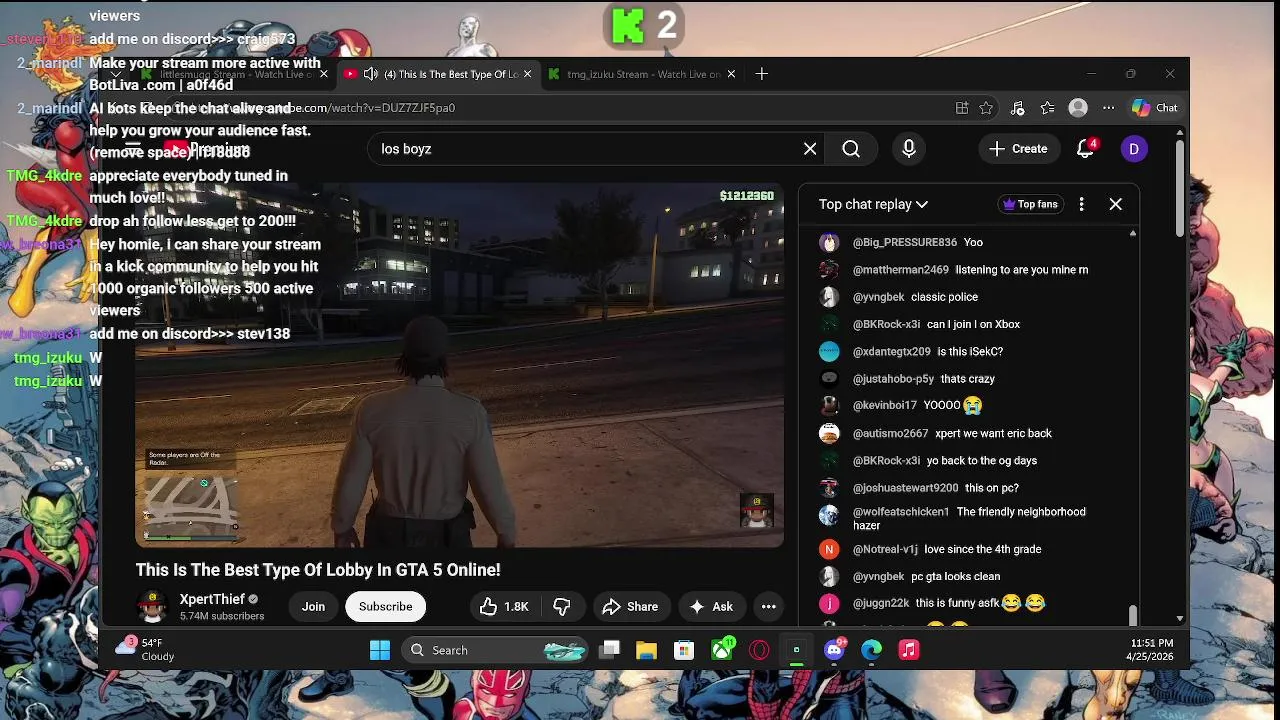Viewport: 1280px width, 720px height.
Task: Open File Explorer from the taskbar
Action: 646,650
